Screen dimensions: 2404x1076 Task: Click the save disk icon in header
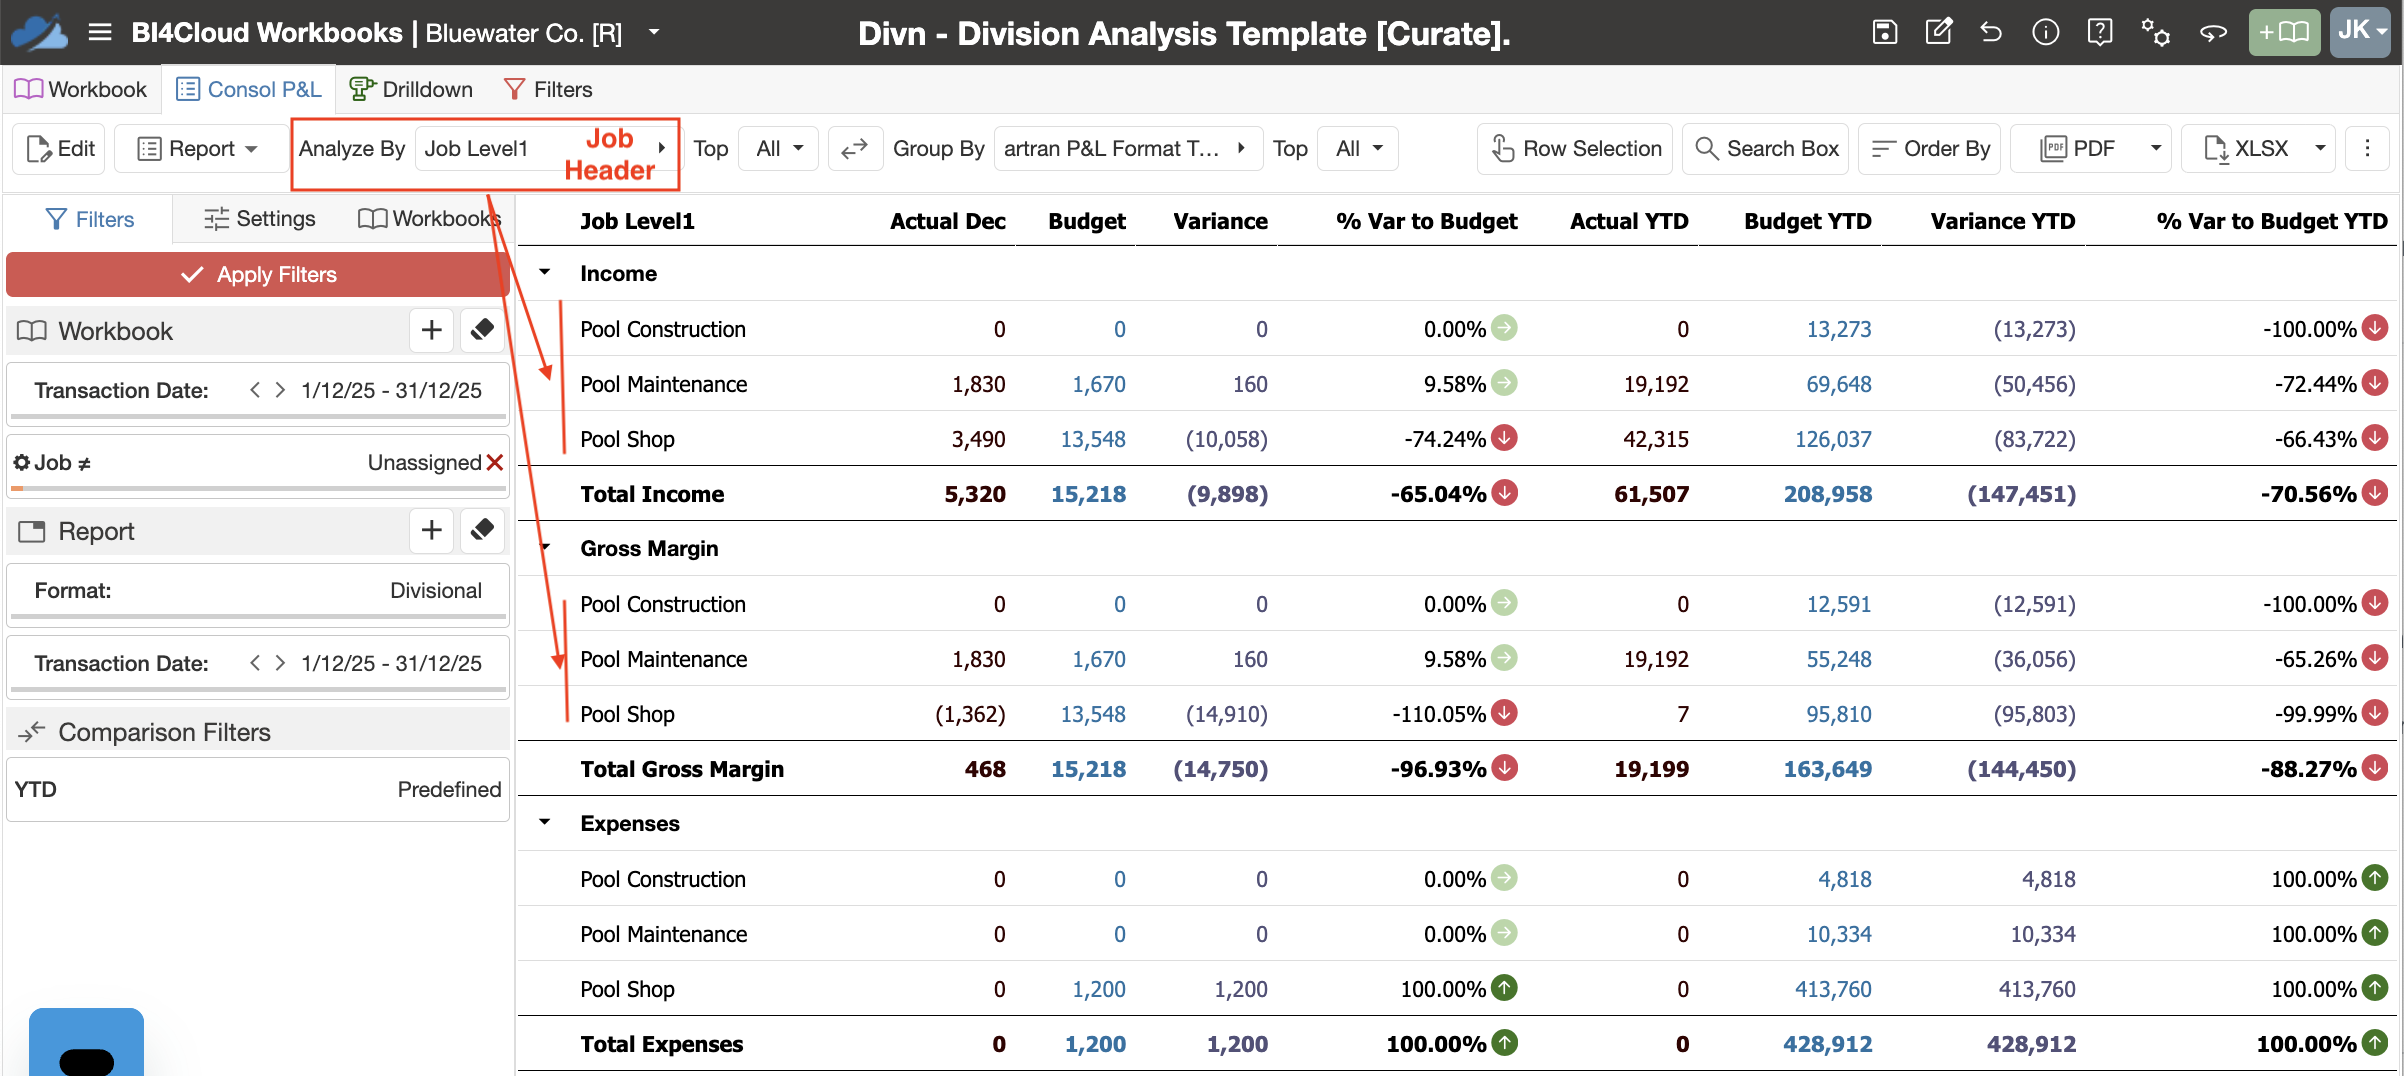(x=1885, y=32)
